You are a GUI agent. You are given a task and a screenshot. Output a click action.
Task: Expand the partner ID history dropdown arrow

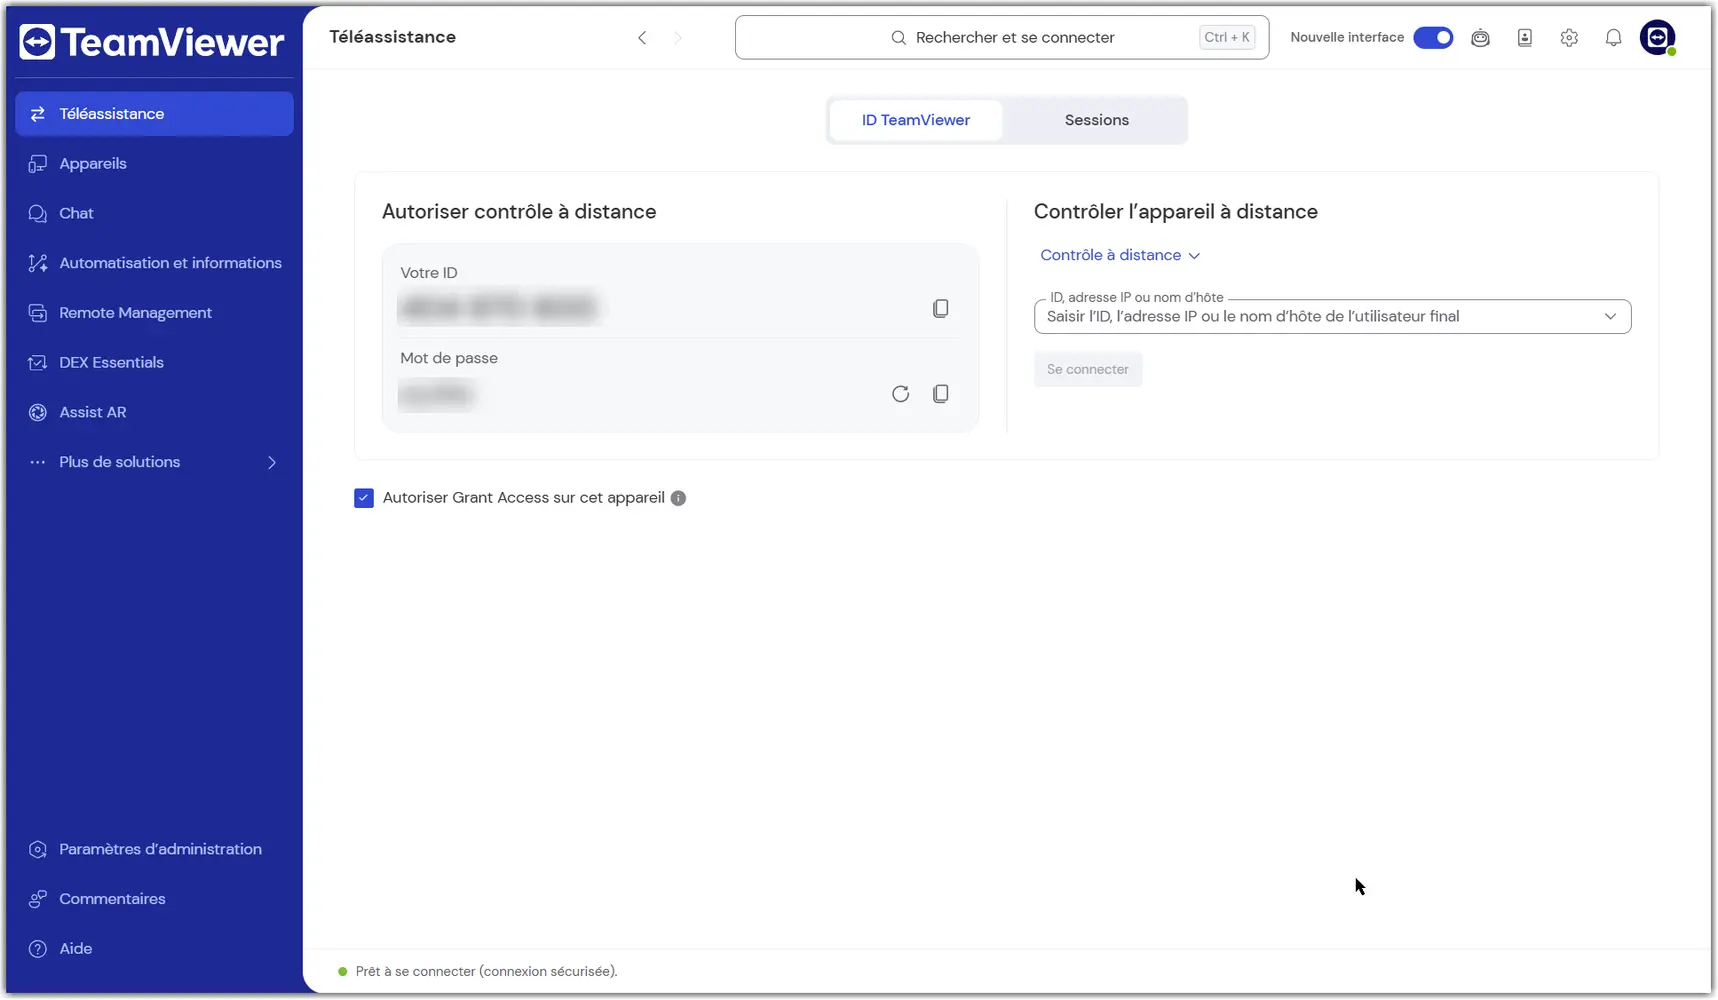[x=1610, y=317]
